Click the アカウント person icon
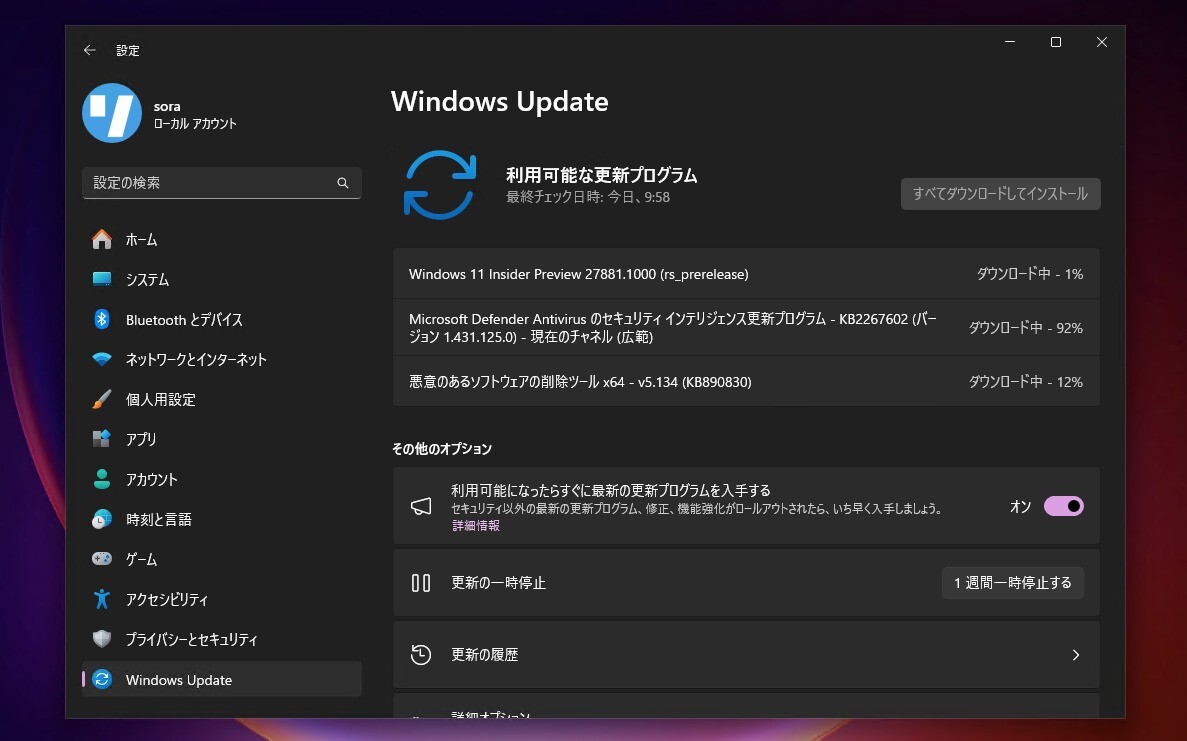 [102, 479]
